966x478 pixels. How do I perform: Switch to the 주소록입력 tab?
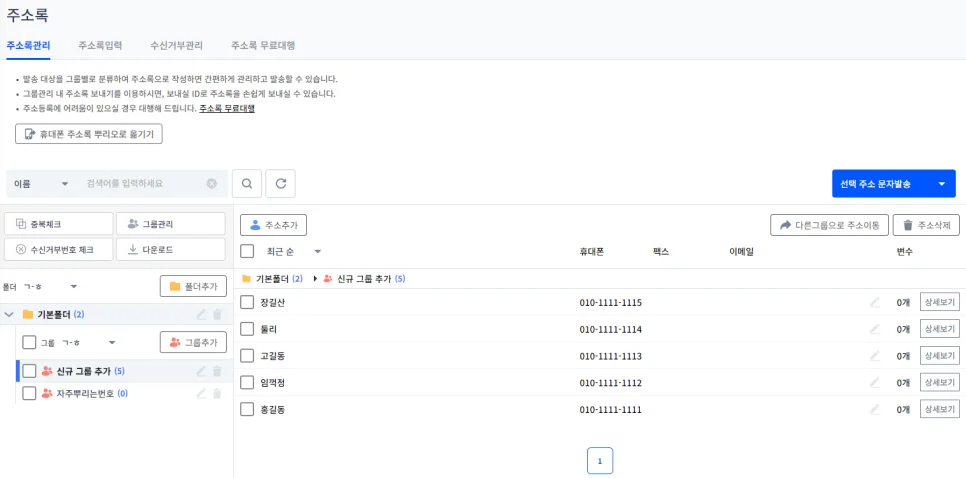100,45
